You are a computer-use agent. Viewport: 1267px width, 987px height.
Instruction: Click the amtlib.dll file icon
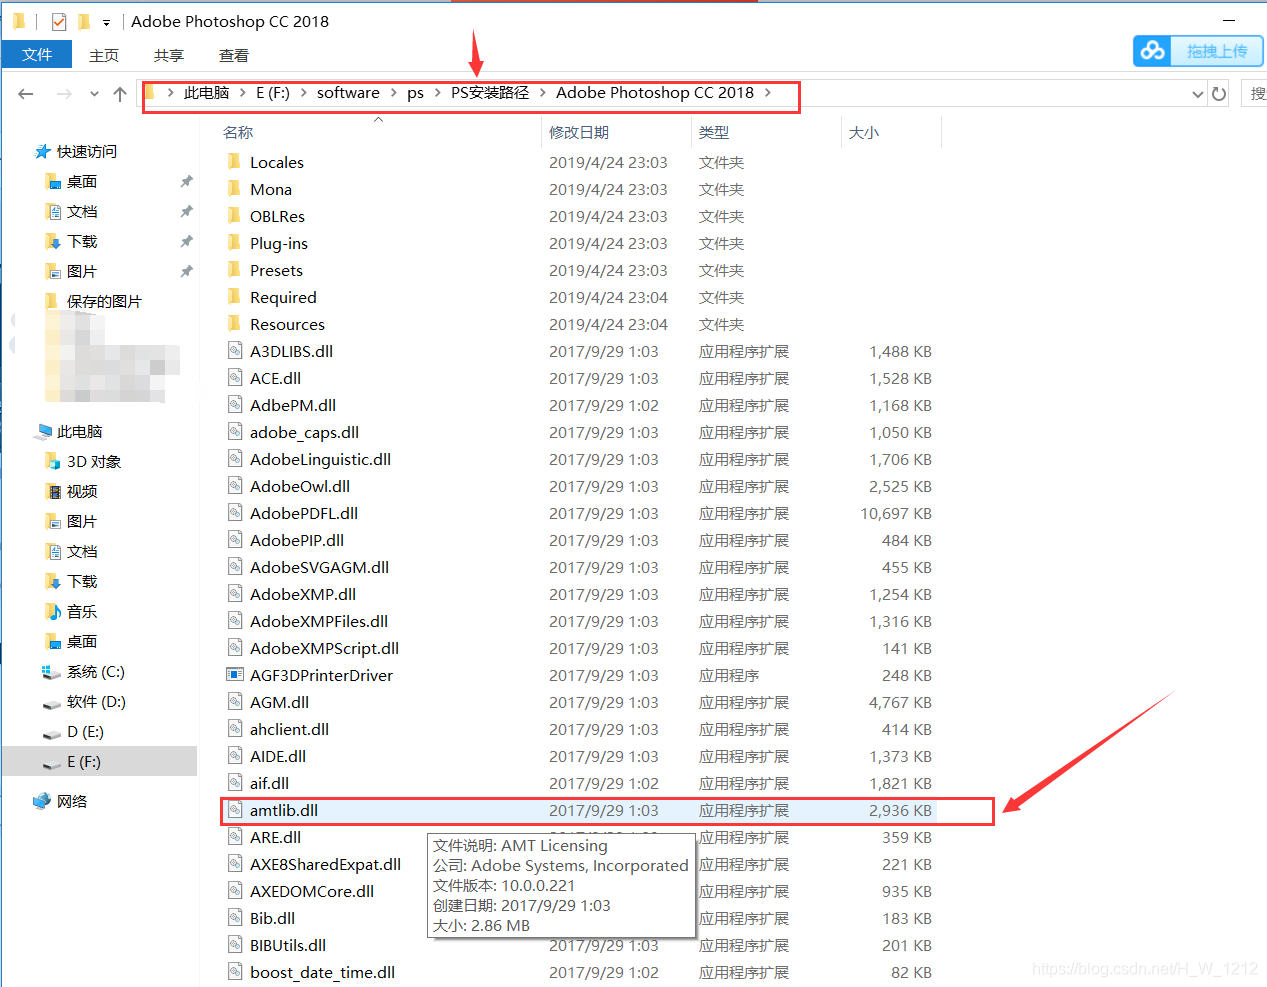pos(235,809)
